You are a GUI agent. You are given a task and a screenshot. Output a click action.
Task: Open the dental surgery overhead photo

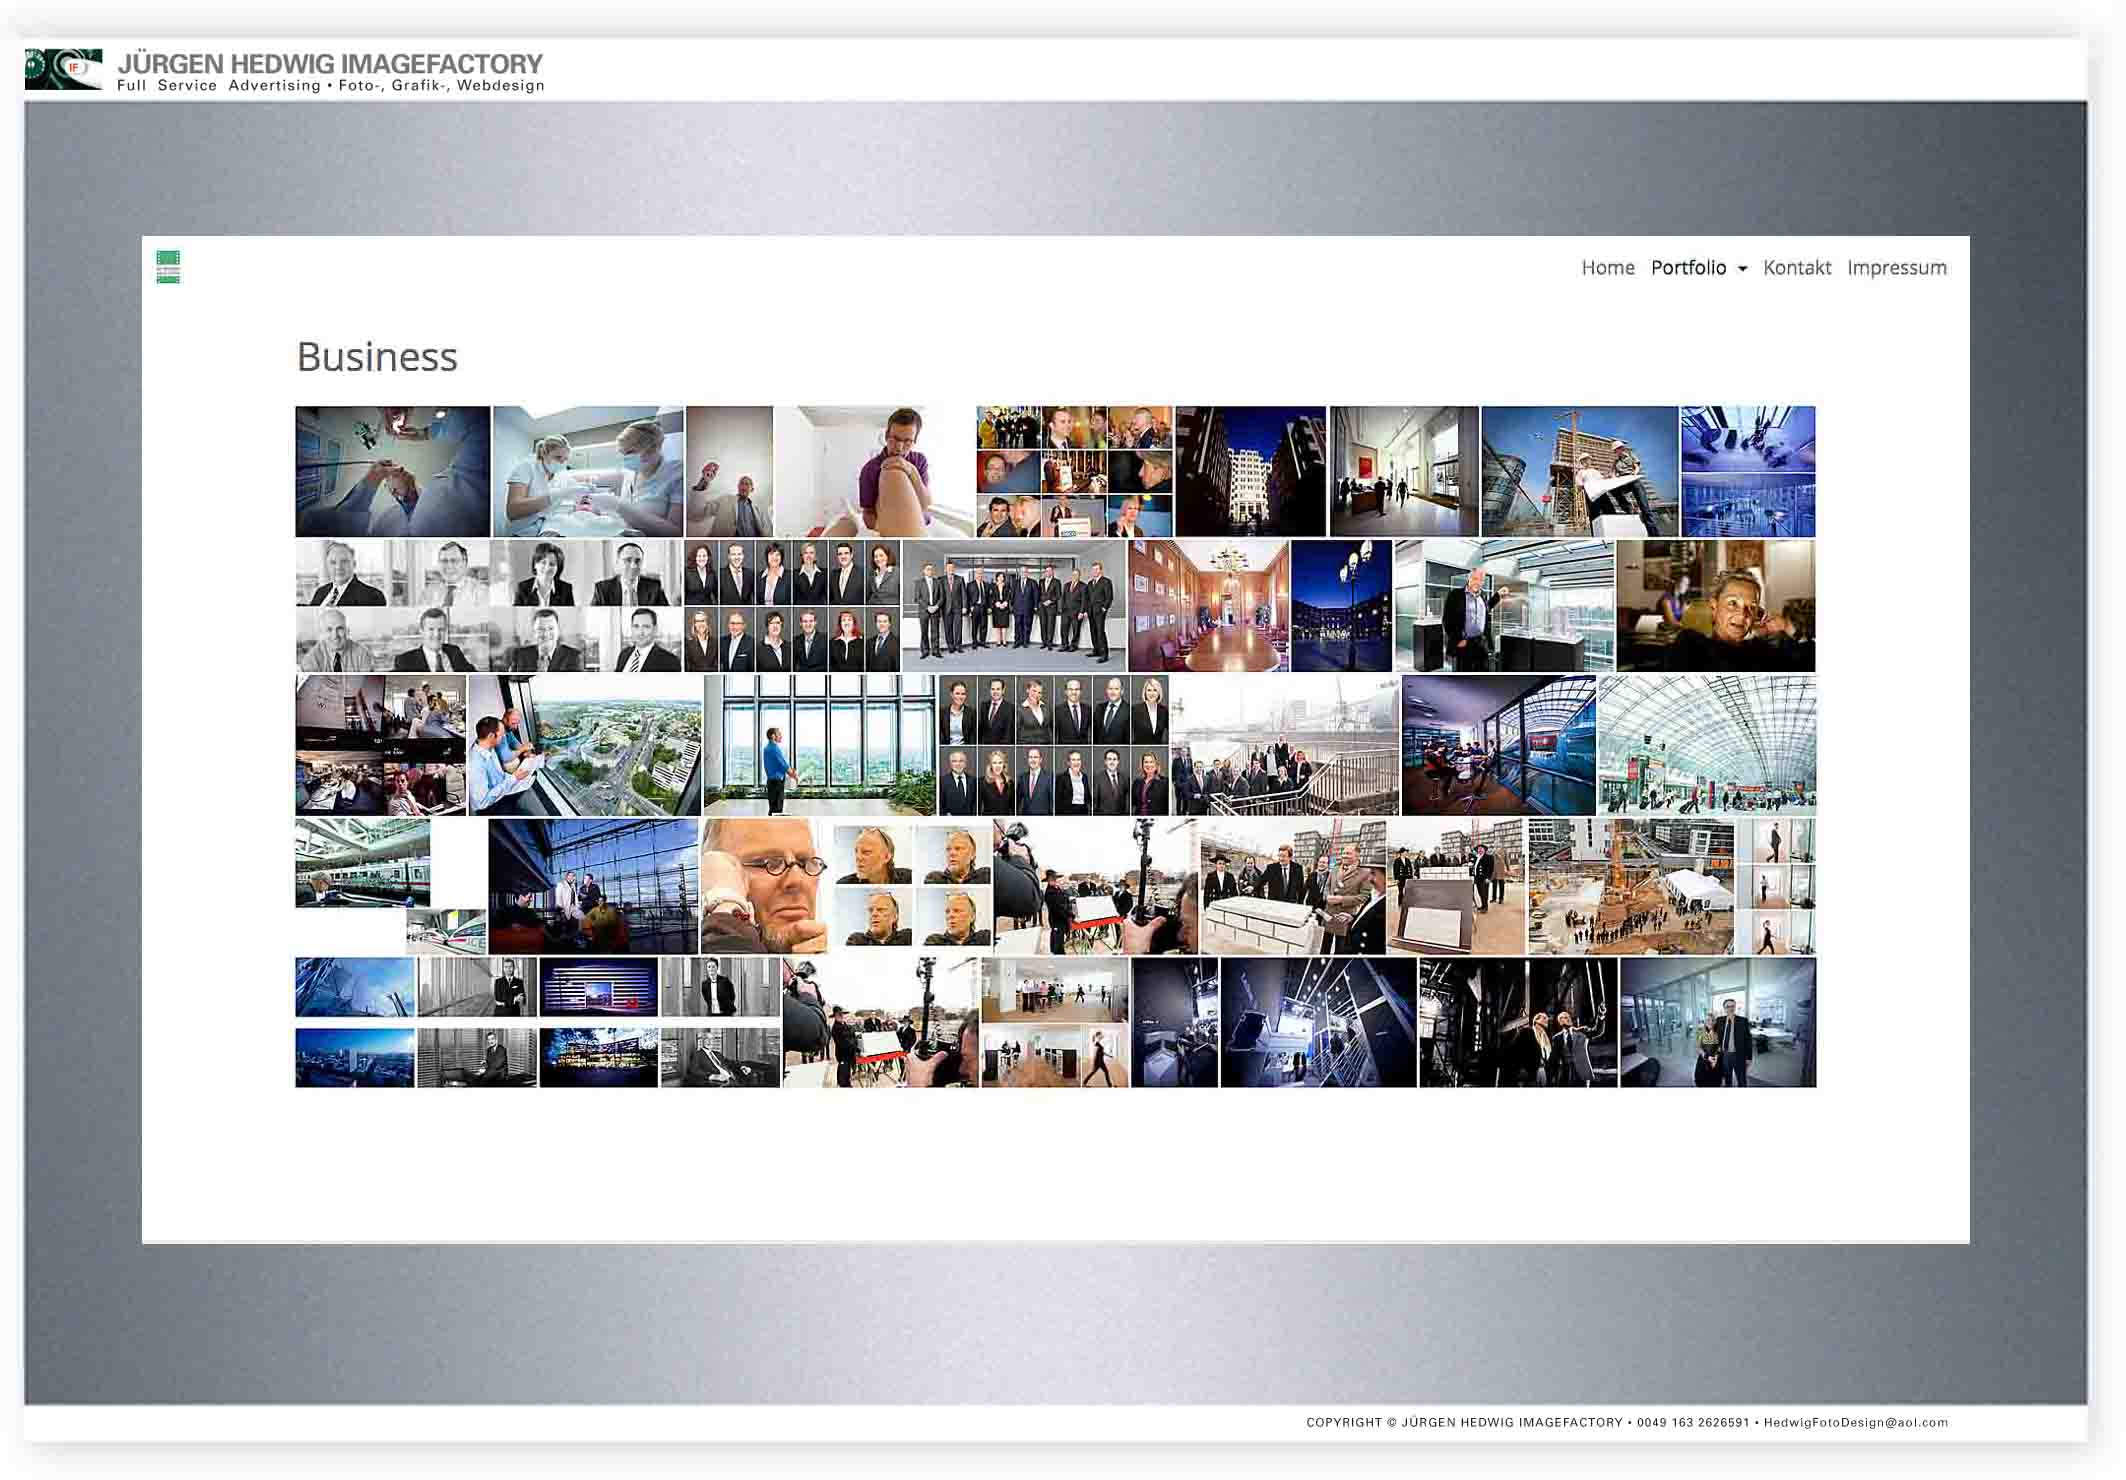tap(392, 471)
